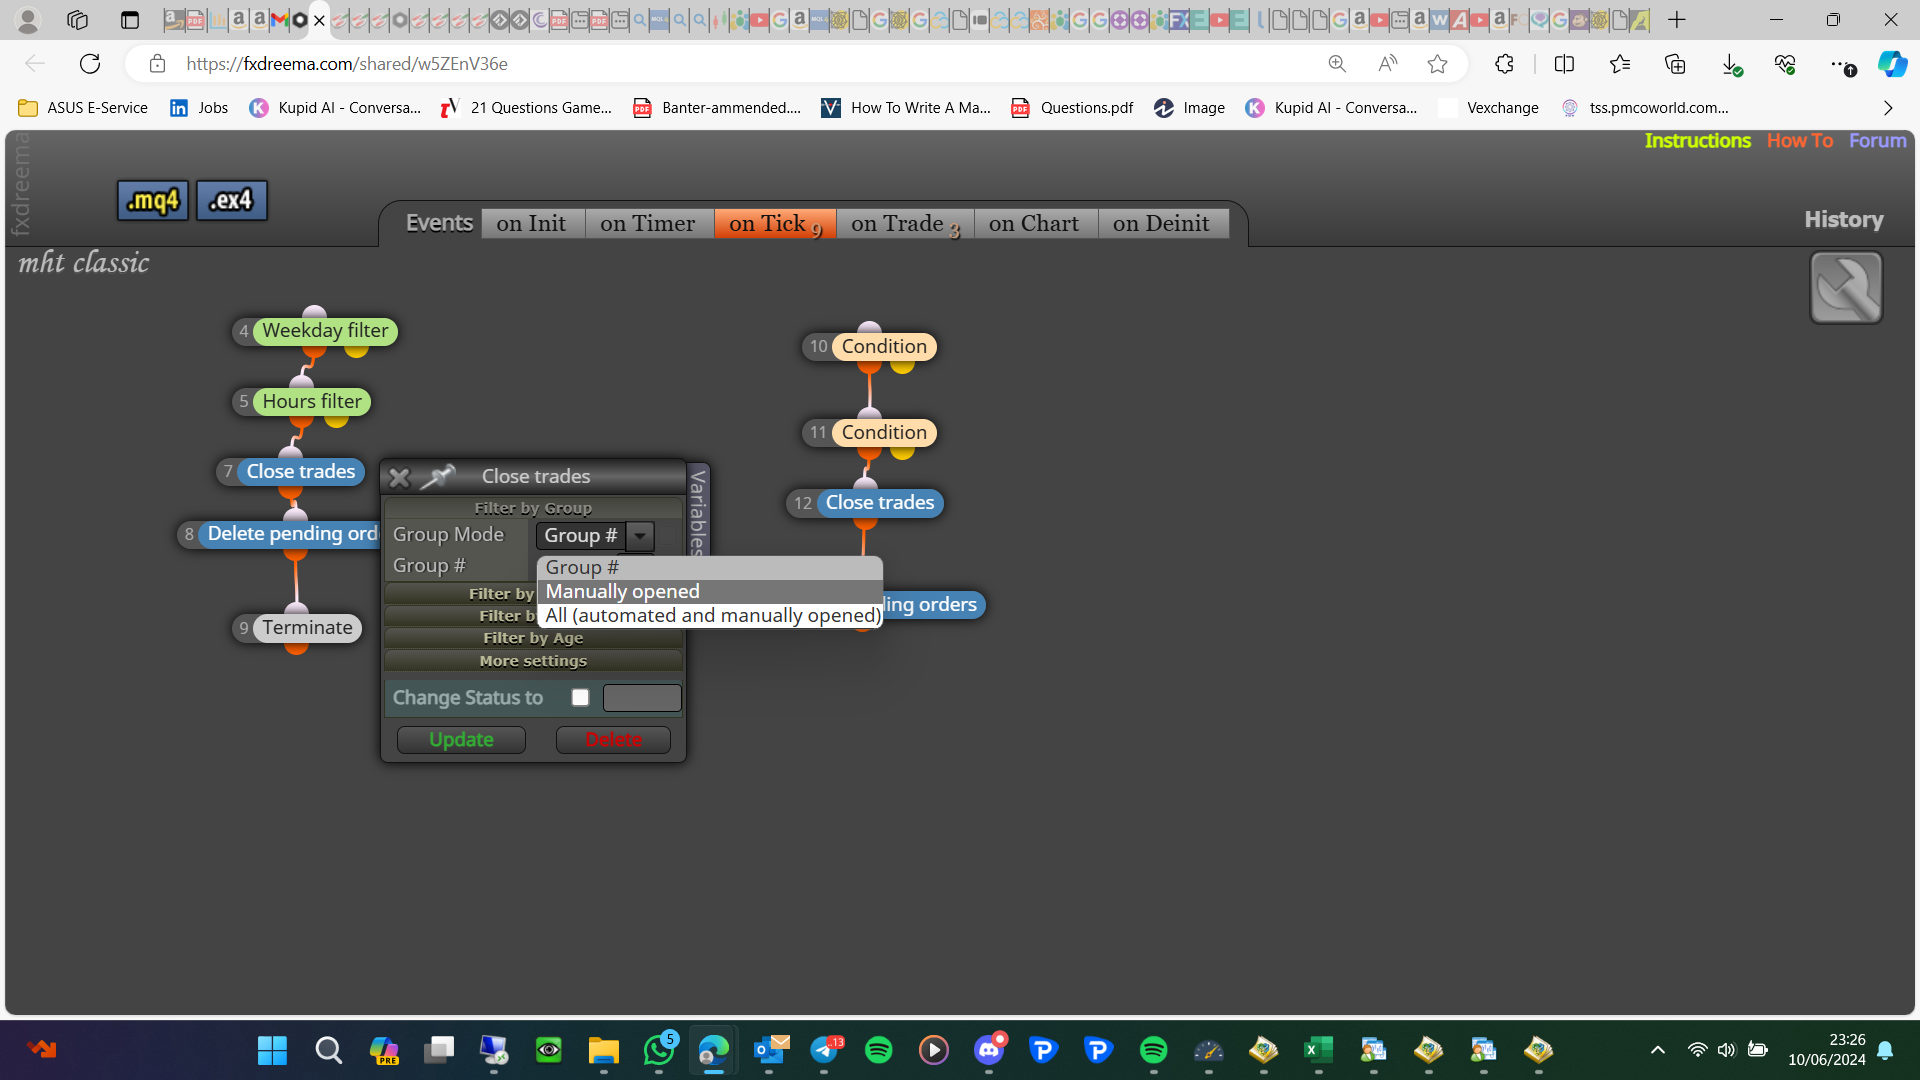Download the .ex4 compiled file
The width and height of the screenshot is (1920, 1080).
pyautogui.click(x=231, y=201)
